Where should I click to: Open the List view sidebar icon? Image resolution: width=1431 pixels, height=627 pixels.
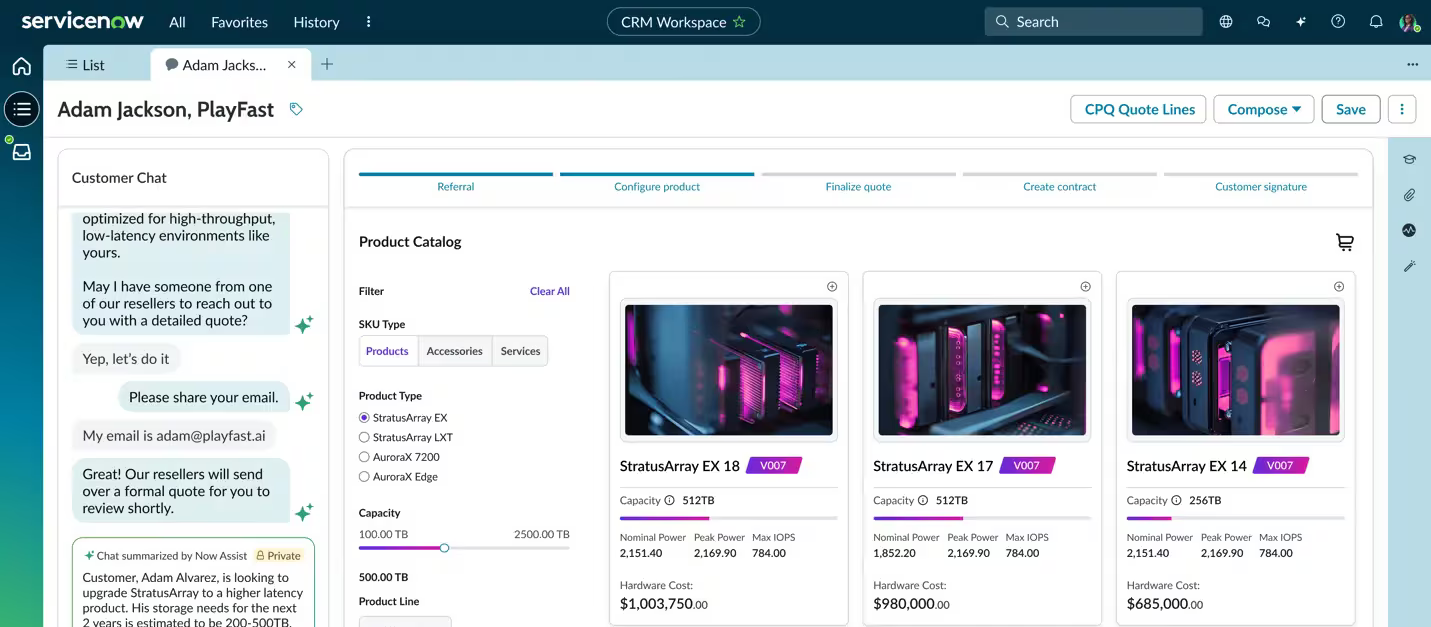point(22,109)
